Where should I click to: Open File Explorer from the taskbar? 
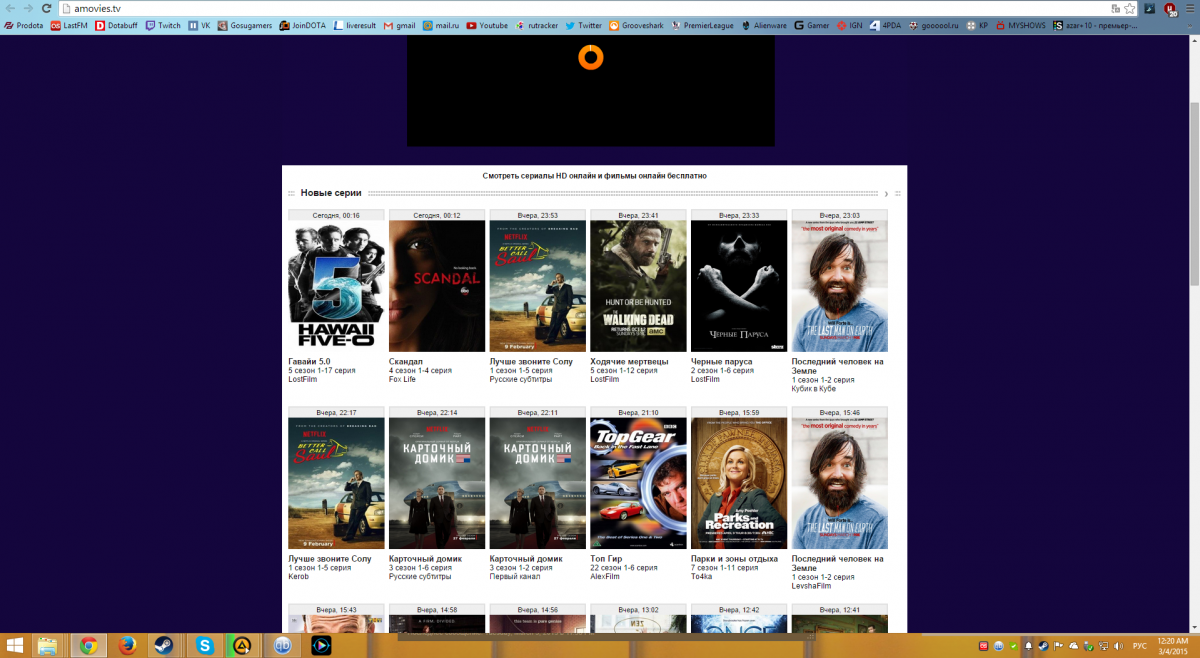pos(47,646)
